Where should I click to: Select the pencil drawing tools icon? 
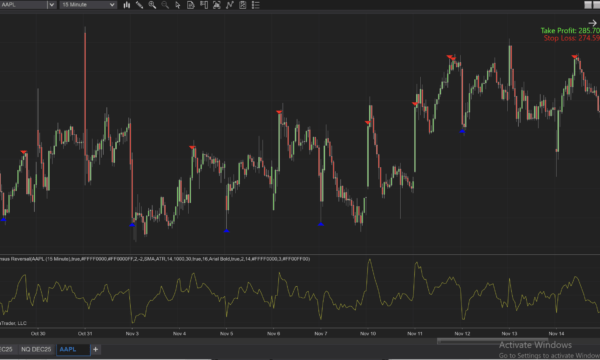[139, 5]
